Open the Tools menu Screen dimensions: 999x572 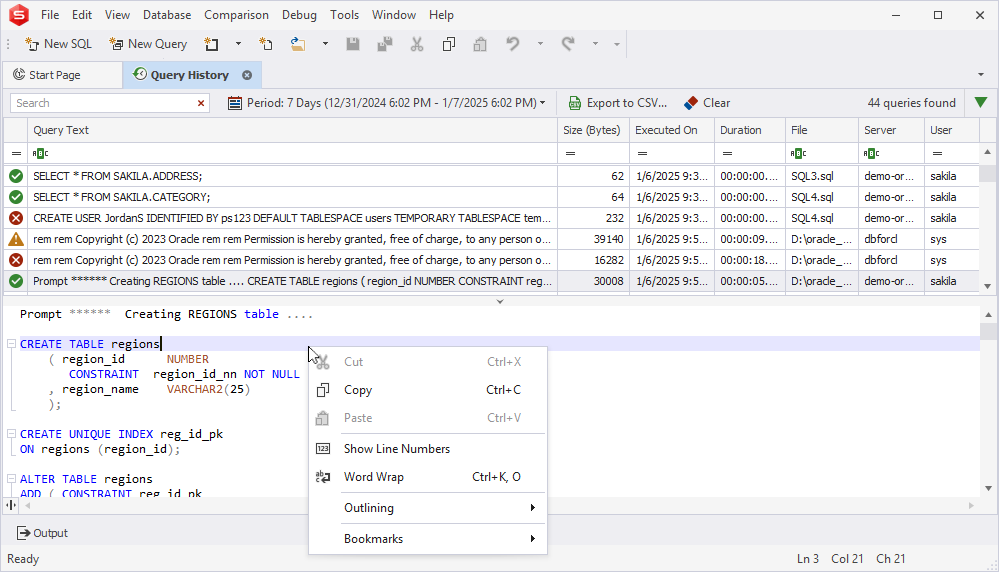point(344,15)
